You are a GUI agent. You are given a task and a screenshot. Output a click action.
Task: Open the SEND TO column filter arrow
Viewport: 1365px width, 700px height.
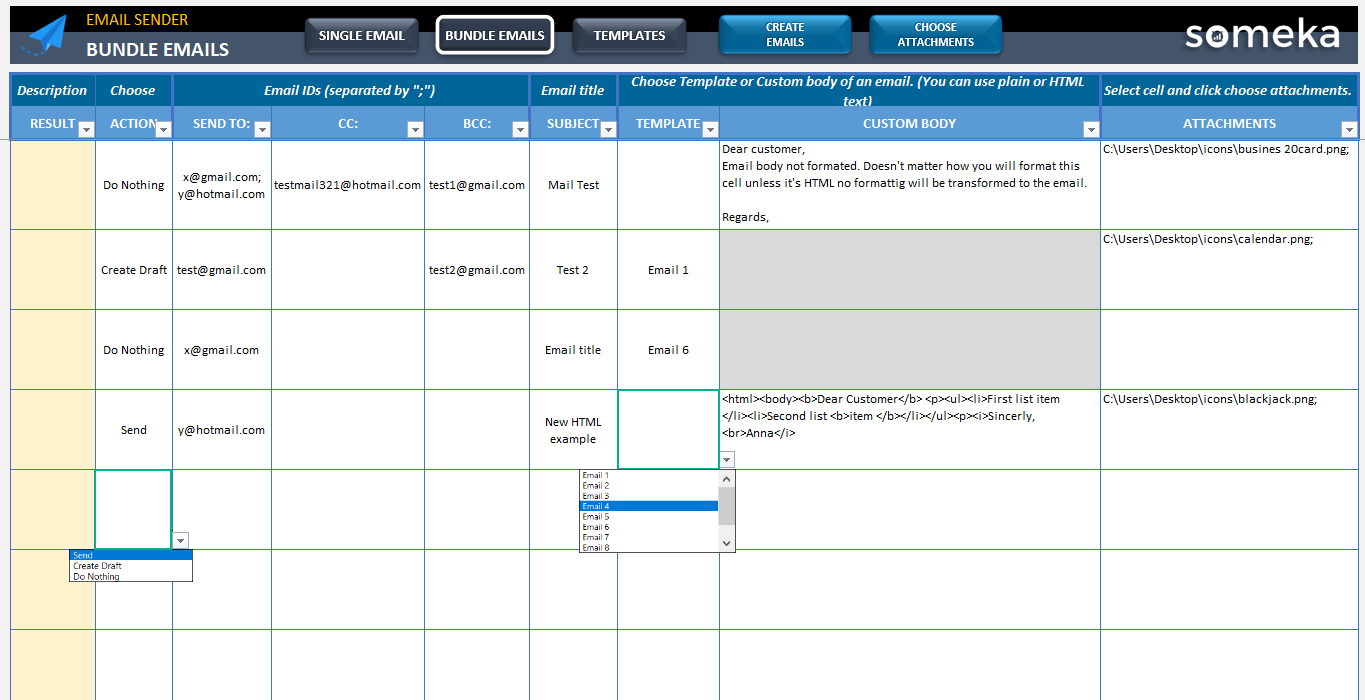(262, 129)
